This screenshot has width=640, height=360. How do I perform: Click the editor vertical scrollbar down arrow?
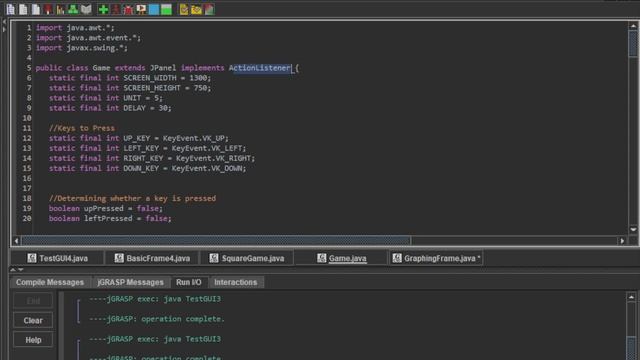[x=633, y=230]
